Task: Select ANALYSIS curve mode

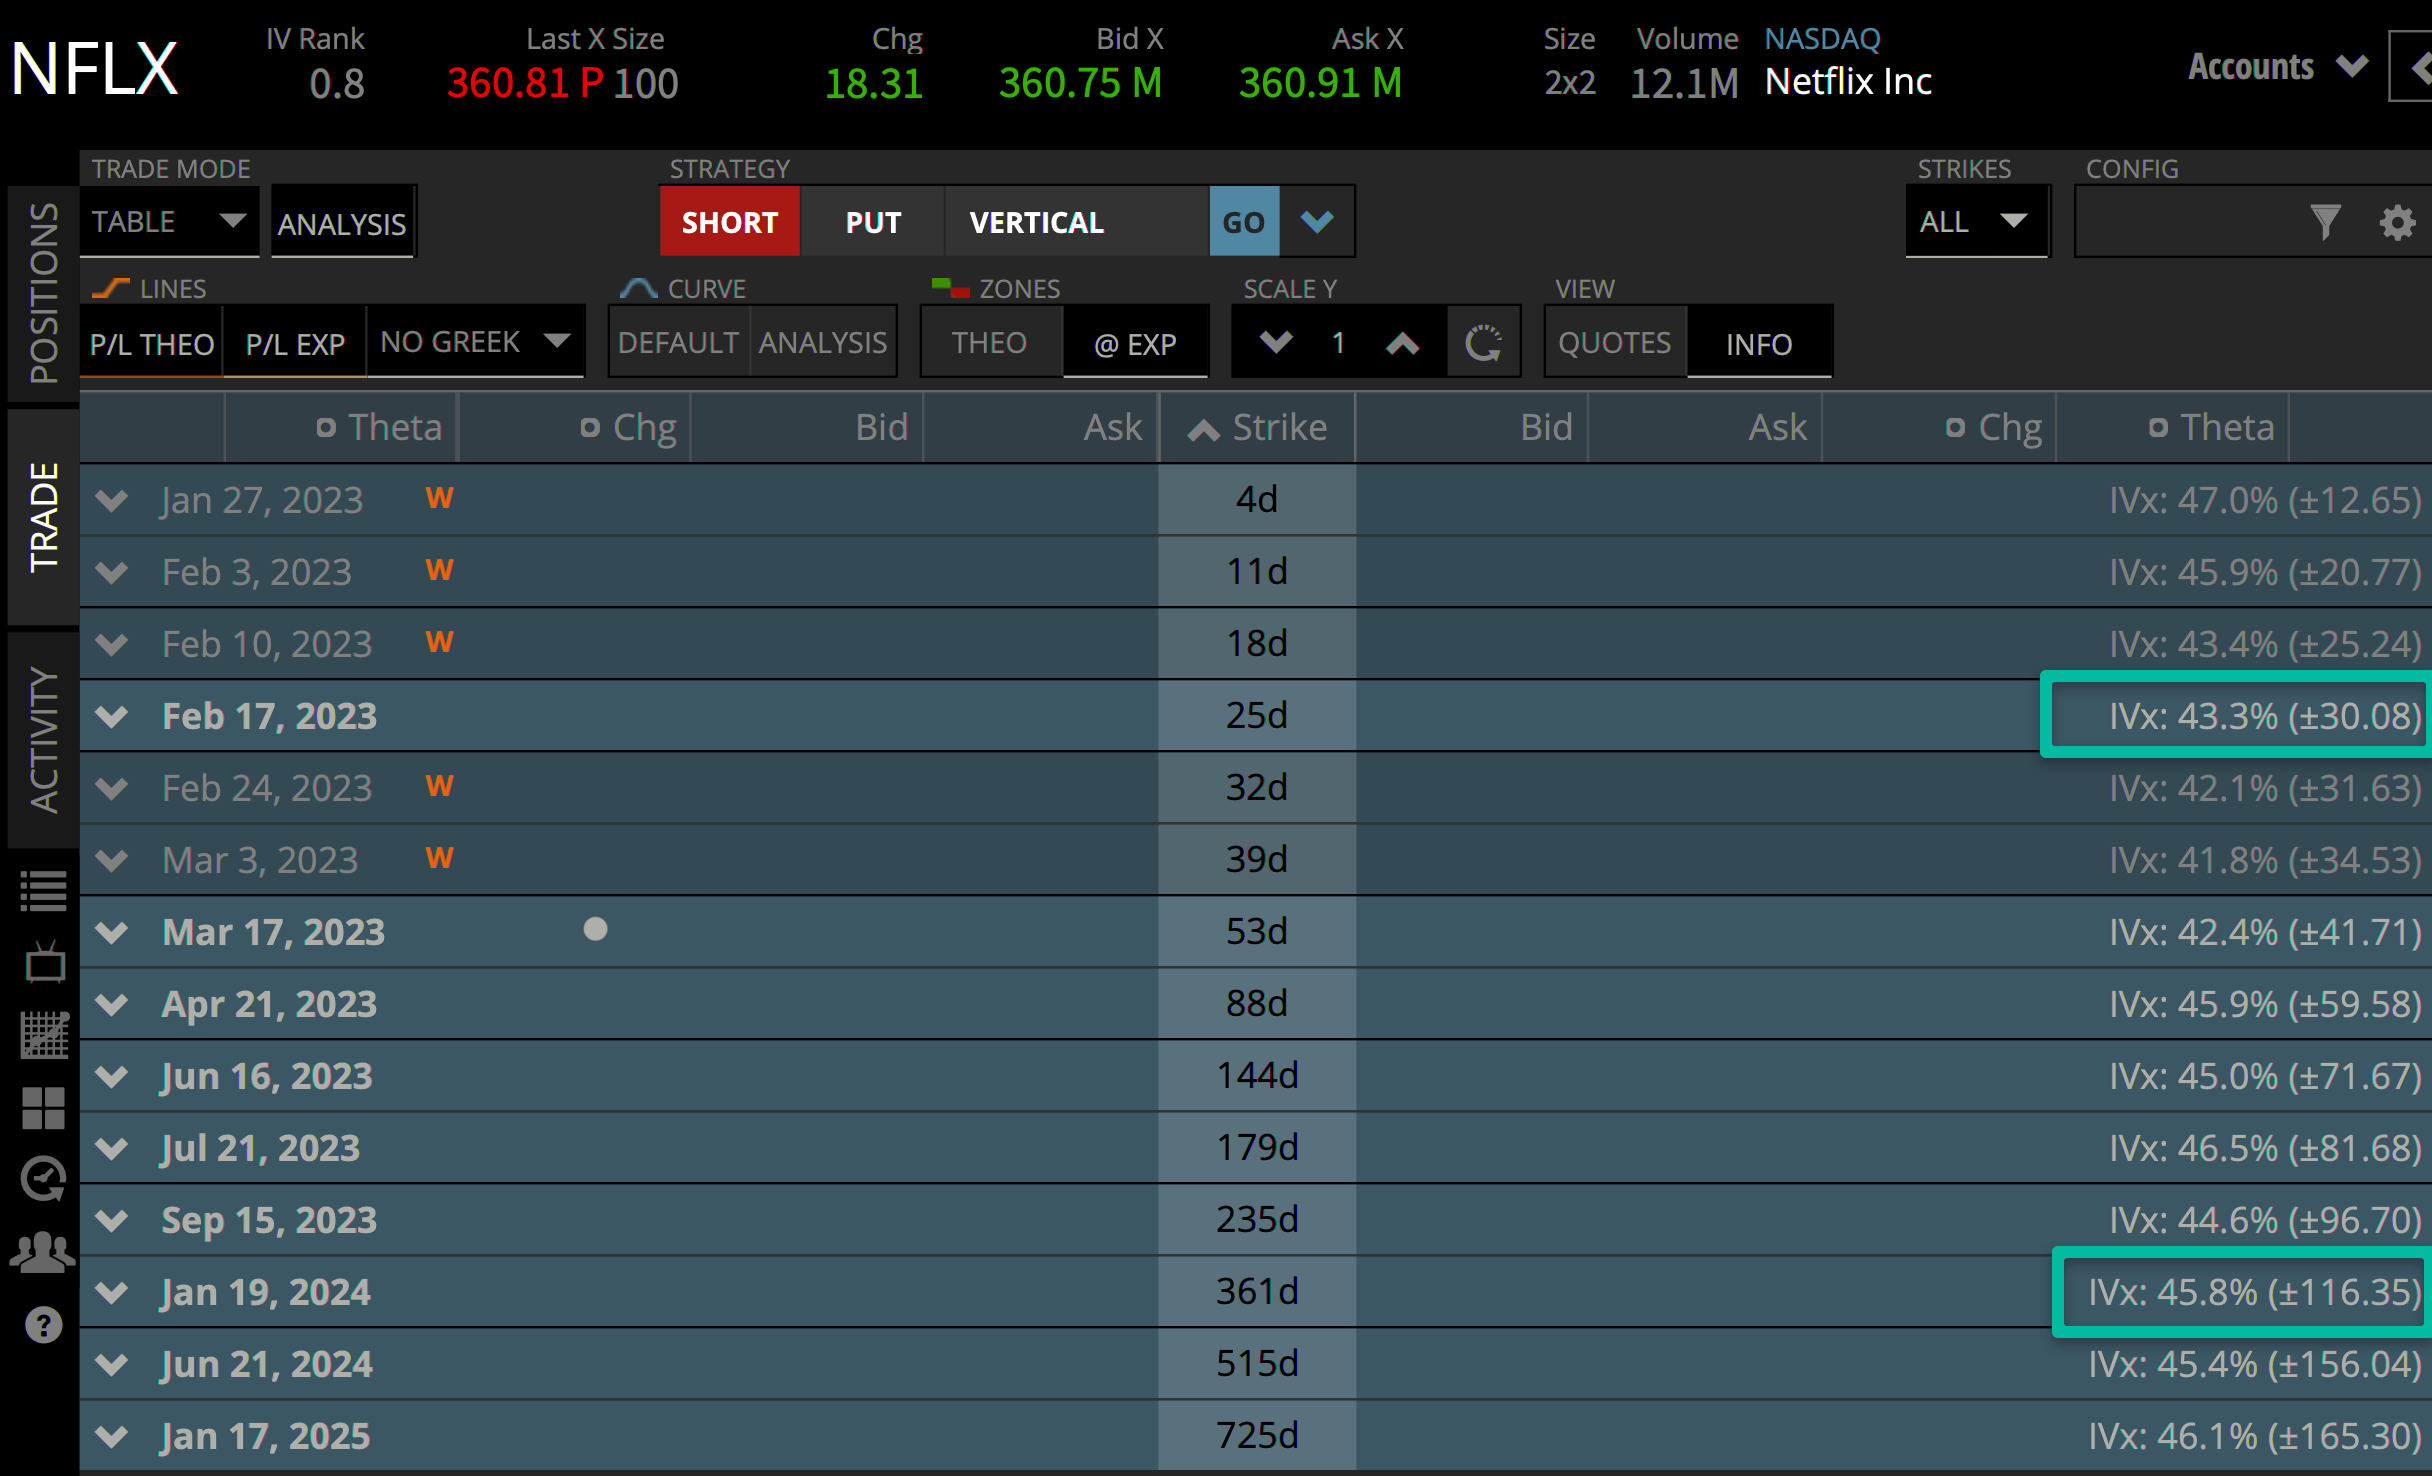Action: click(823, 343)
